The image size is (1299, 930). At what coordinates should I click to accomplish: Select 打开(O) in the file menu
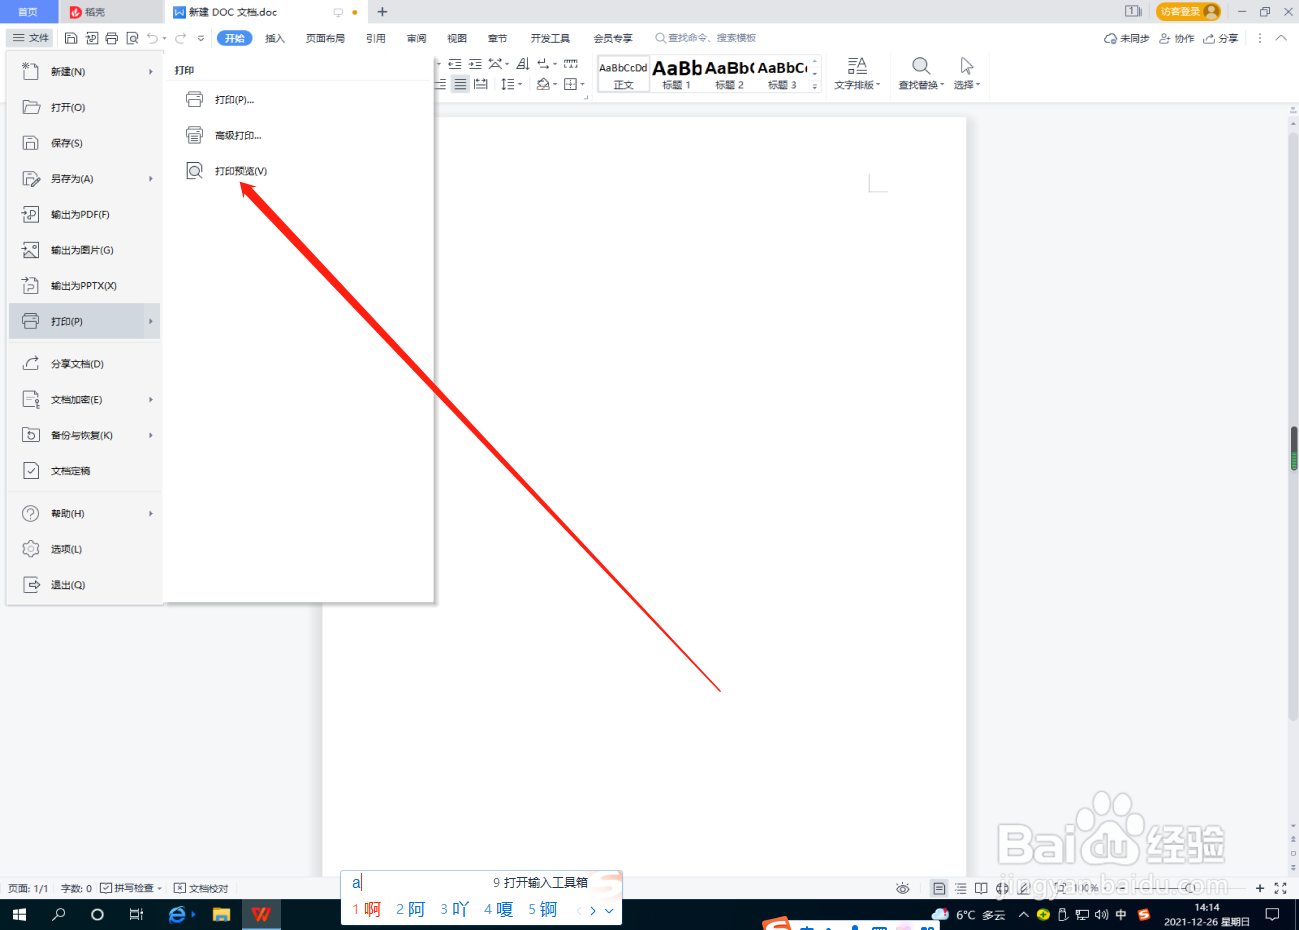[x=84, y=107]
